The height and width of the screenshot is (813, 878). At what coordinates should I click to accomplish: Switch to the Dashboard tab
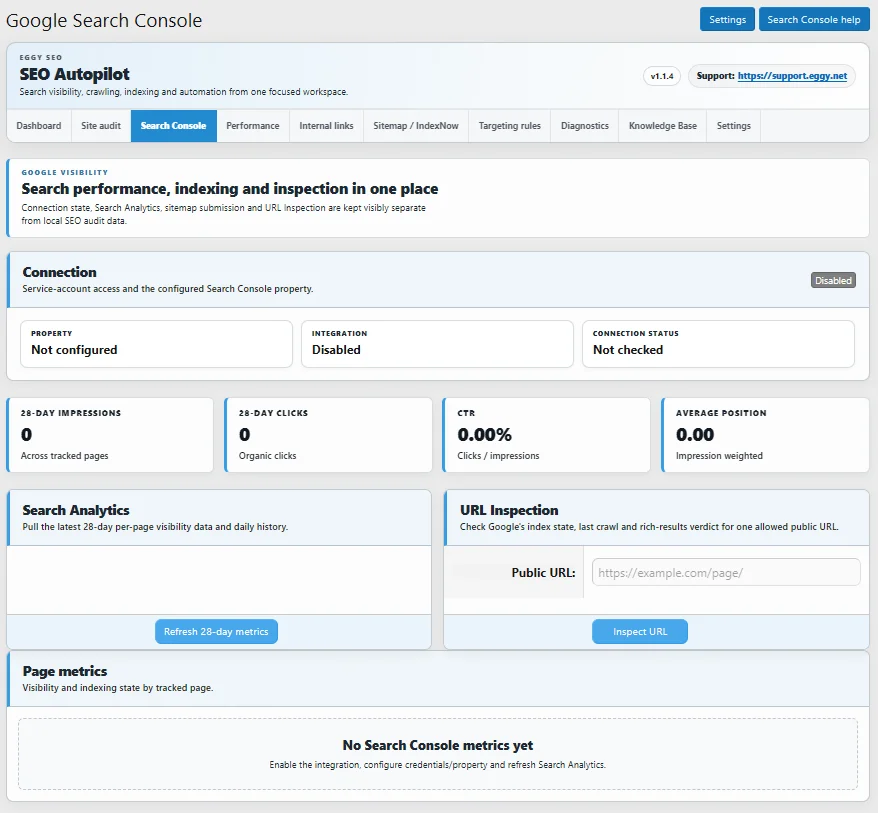[39, 126]
